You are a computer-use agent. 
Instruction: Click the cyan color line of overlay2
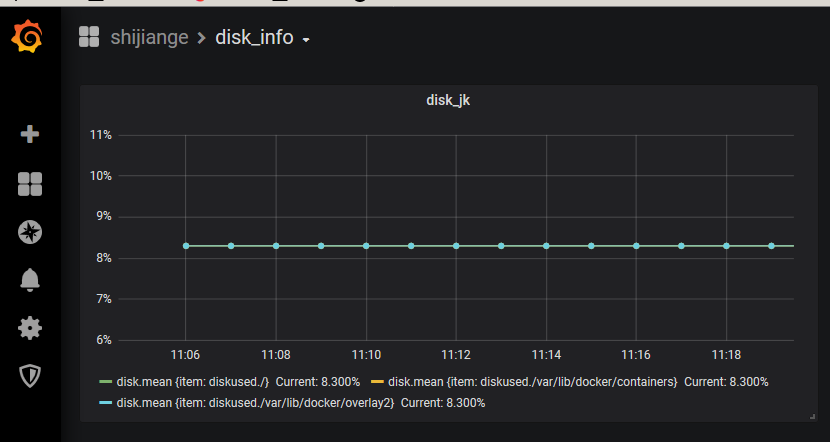106,403
